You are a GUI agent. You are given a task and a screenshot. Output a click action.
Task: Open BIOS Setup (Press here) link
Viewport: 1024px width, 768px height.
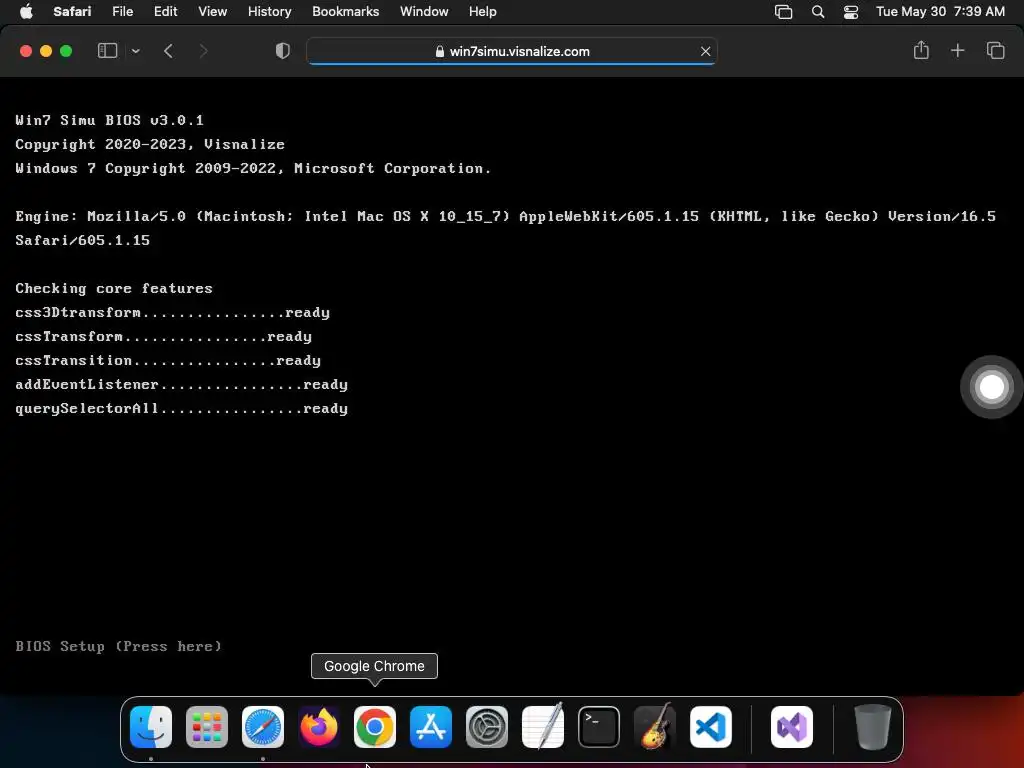click(x=118, y=646)
